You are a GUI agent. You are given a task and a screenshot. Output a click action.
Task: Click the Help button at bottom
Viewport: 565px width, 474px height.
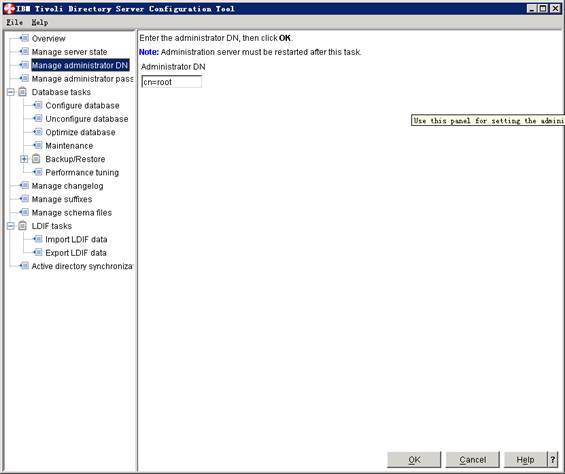coord(525,460)
